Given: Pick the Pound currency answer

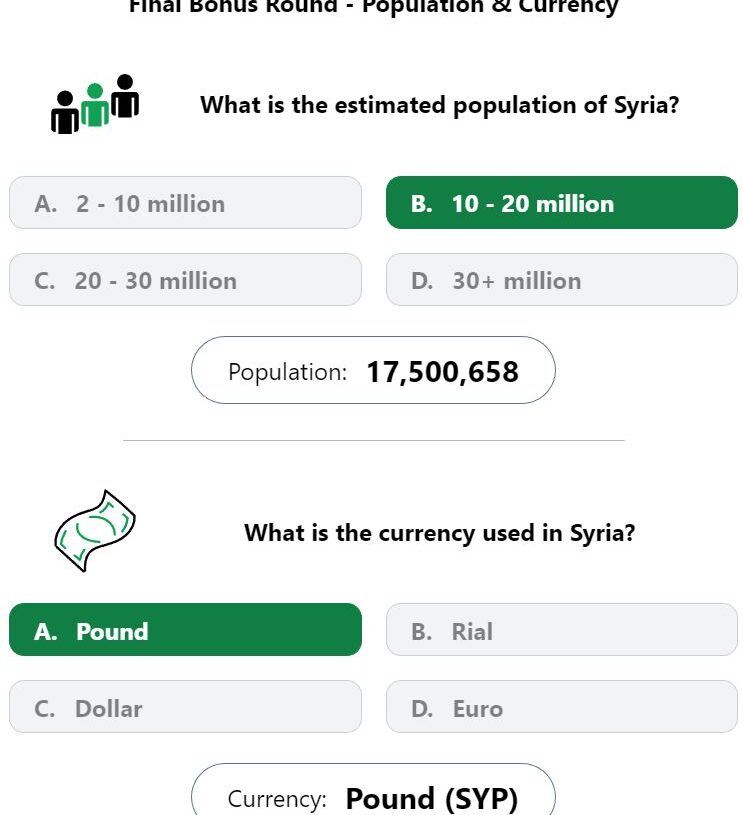Looking at the screenshot, I should click(185, 629).
